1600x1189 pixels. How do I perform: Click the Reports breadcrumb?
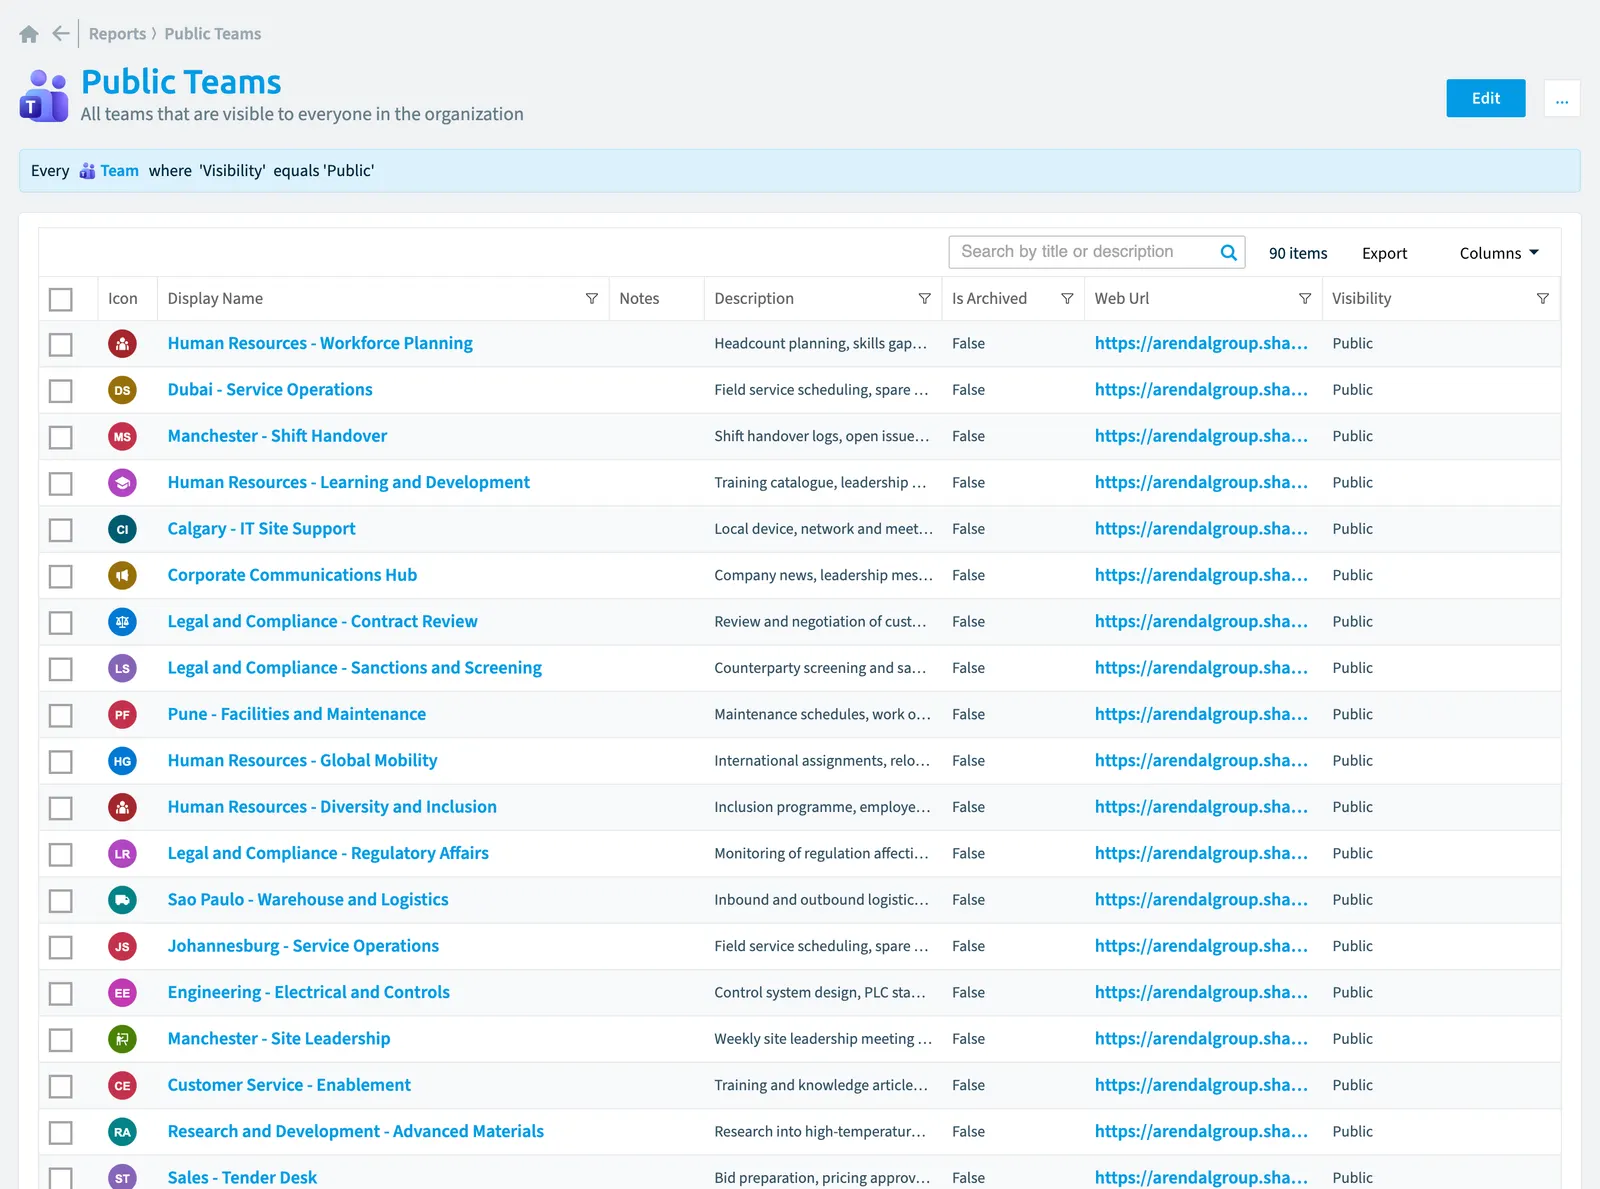(x=117, y=34)
